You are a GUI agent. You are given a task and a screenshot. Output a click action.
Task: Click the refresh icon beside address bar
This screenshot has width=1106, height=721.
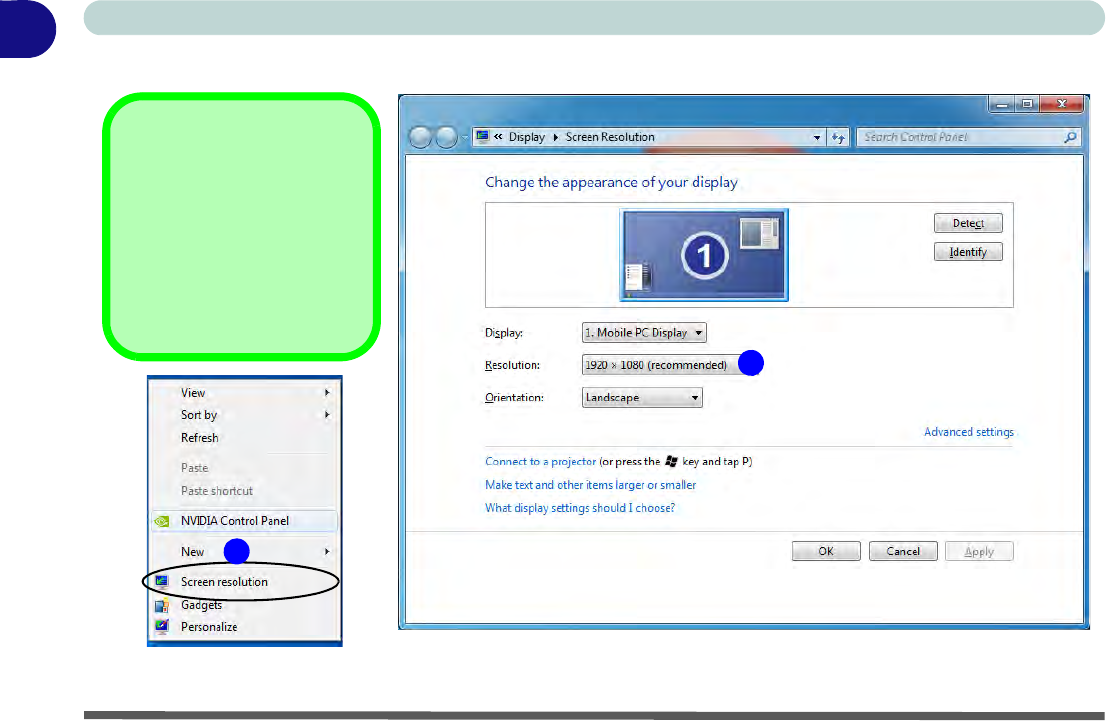coord(838,138)
